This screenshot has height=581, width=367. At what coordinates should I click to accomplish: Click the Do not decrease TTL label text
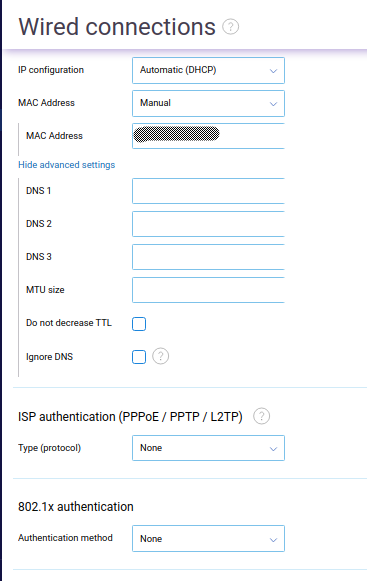pos(69,323)
